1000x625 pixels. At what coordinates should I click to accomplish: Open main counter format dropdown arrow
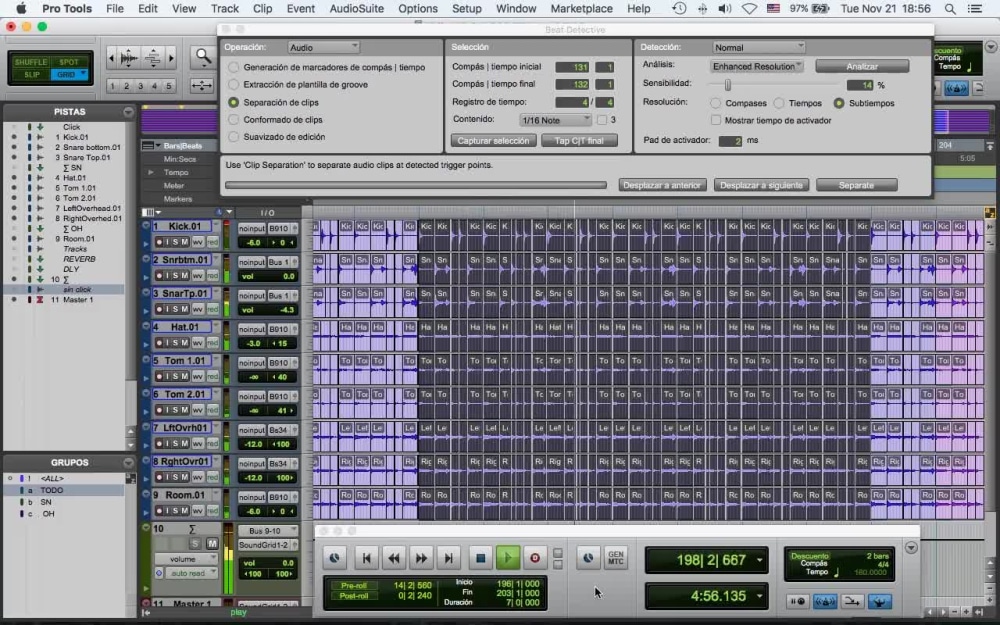(760, 560)
